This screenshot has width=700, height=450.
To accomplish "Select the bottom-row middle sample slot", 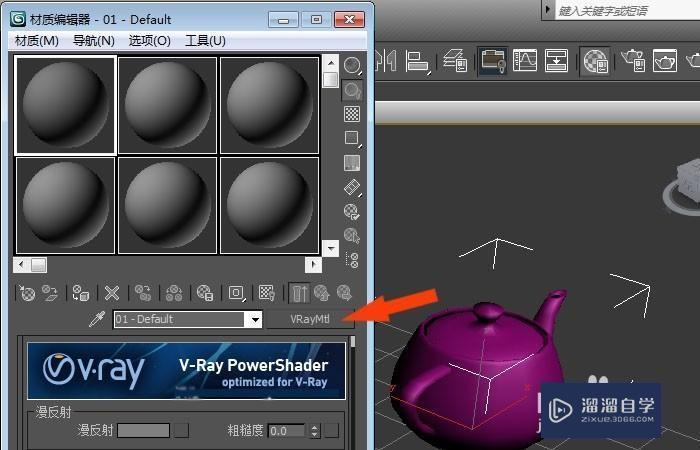I will coord(167,205).
